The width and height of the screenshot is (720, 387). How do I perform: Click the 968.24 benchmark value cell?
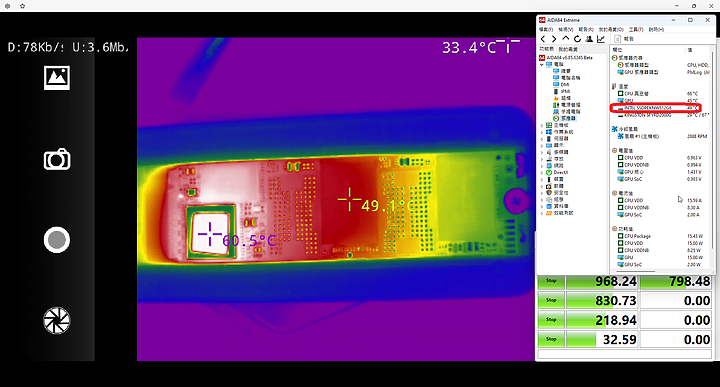coord(602,281)
